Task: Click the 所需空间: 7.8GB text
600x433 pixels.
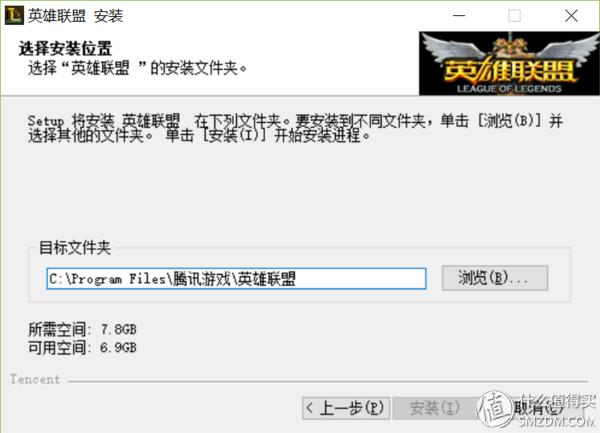Action: point(82,329)
